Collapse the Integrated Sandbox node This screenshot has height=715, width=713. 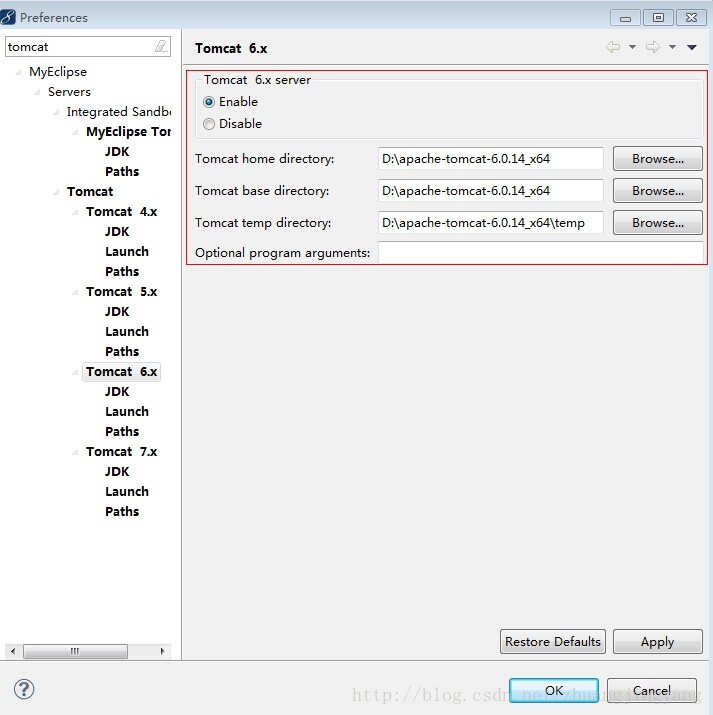(56, 112)
